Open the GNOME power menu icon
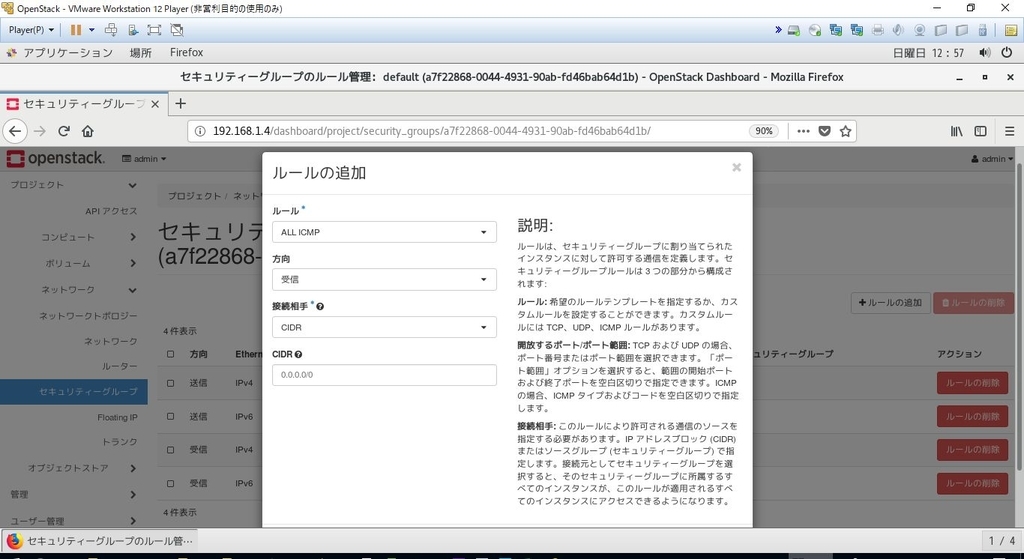1024x559 pixels. coord(1006,53)
